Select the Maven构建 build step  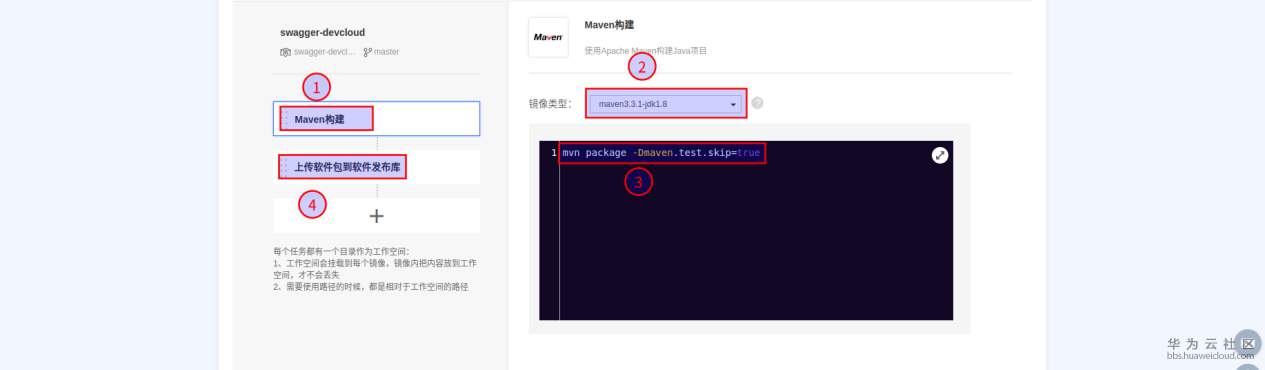[376, 118]
